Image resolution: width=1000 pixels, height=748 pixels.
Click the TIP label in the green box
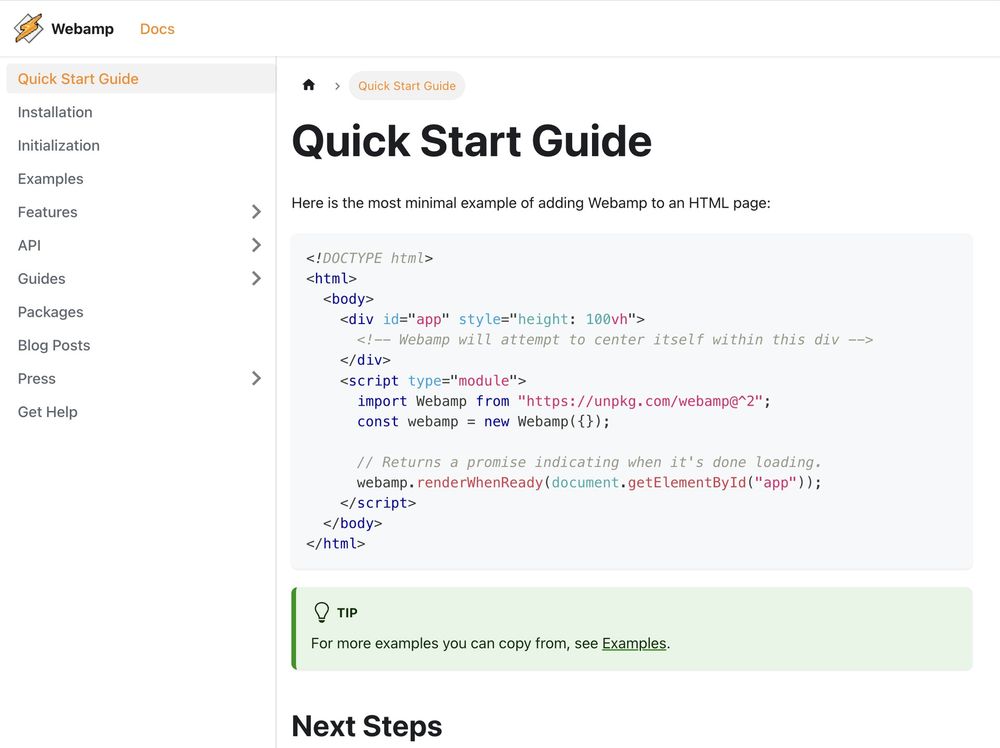[x=347, y=613]
